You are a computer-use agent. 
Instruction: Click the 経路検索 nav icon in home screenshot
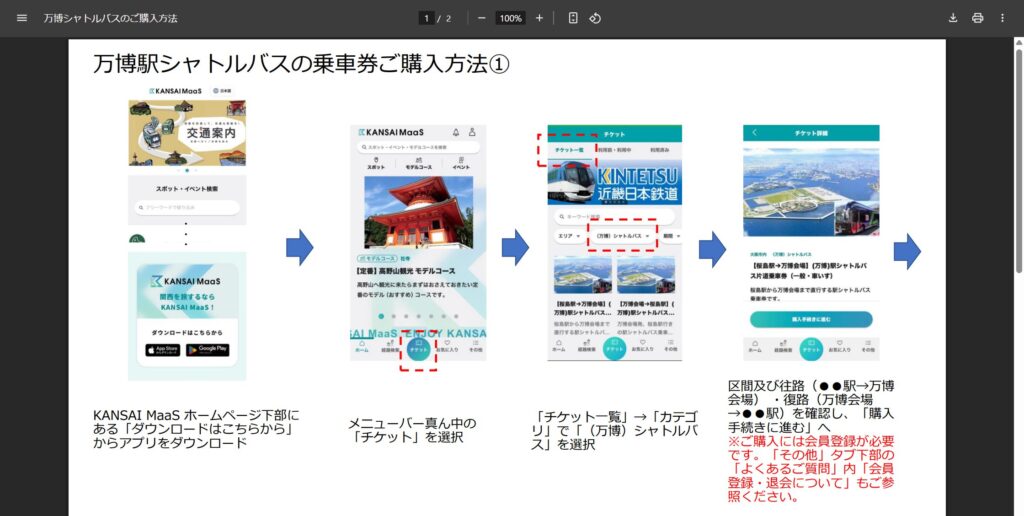[x=389, y=346]
